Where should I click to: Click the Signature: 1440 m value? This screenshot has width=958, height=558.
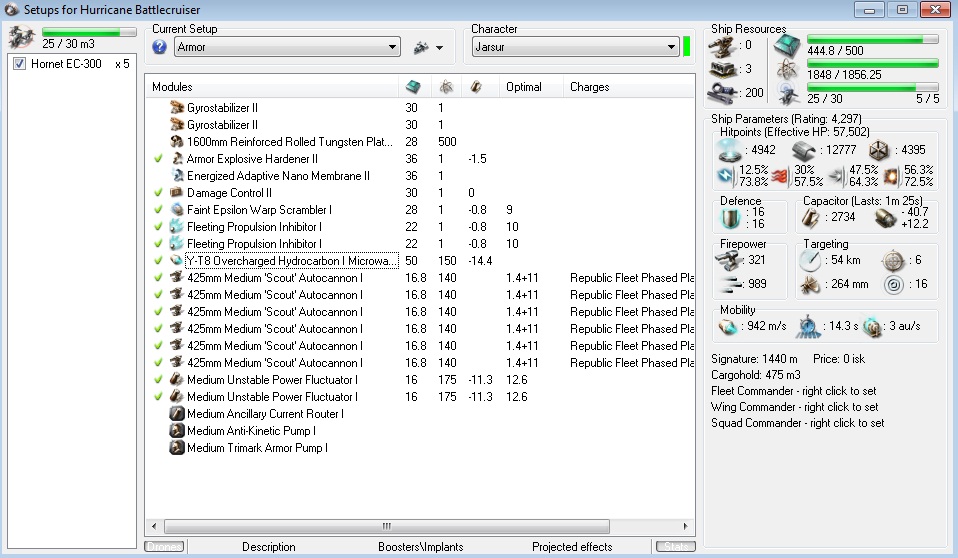(754, 359)
